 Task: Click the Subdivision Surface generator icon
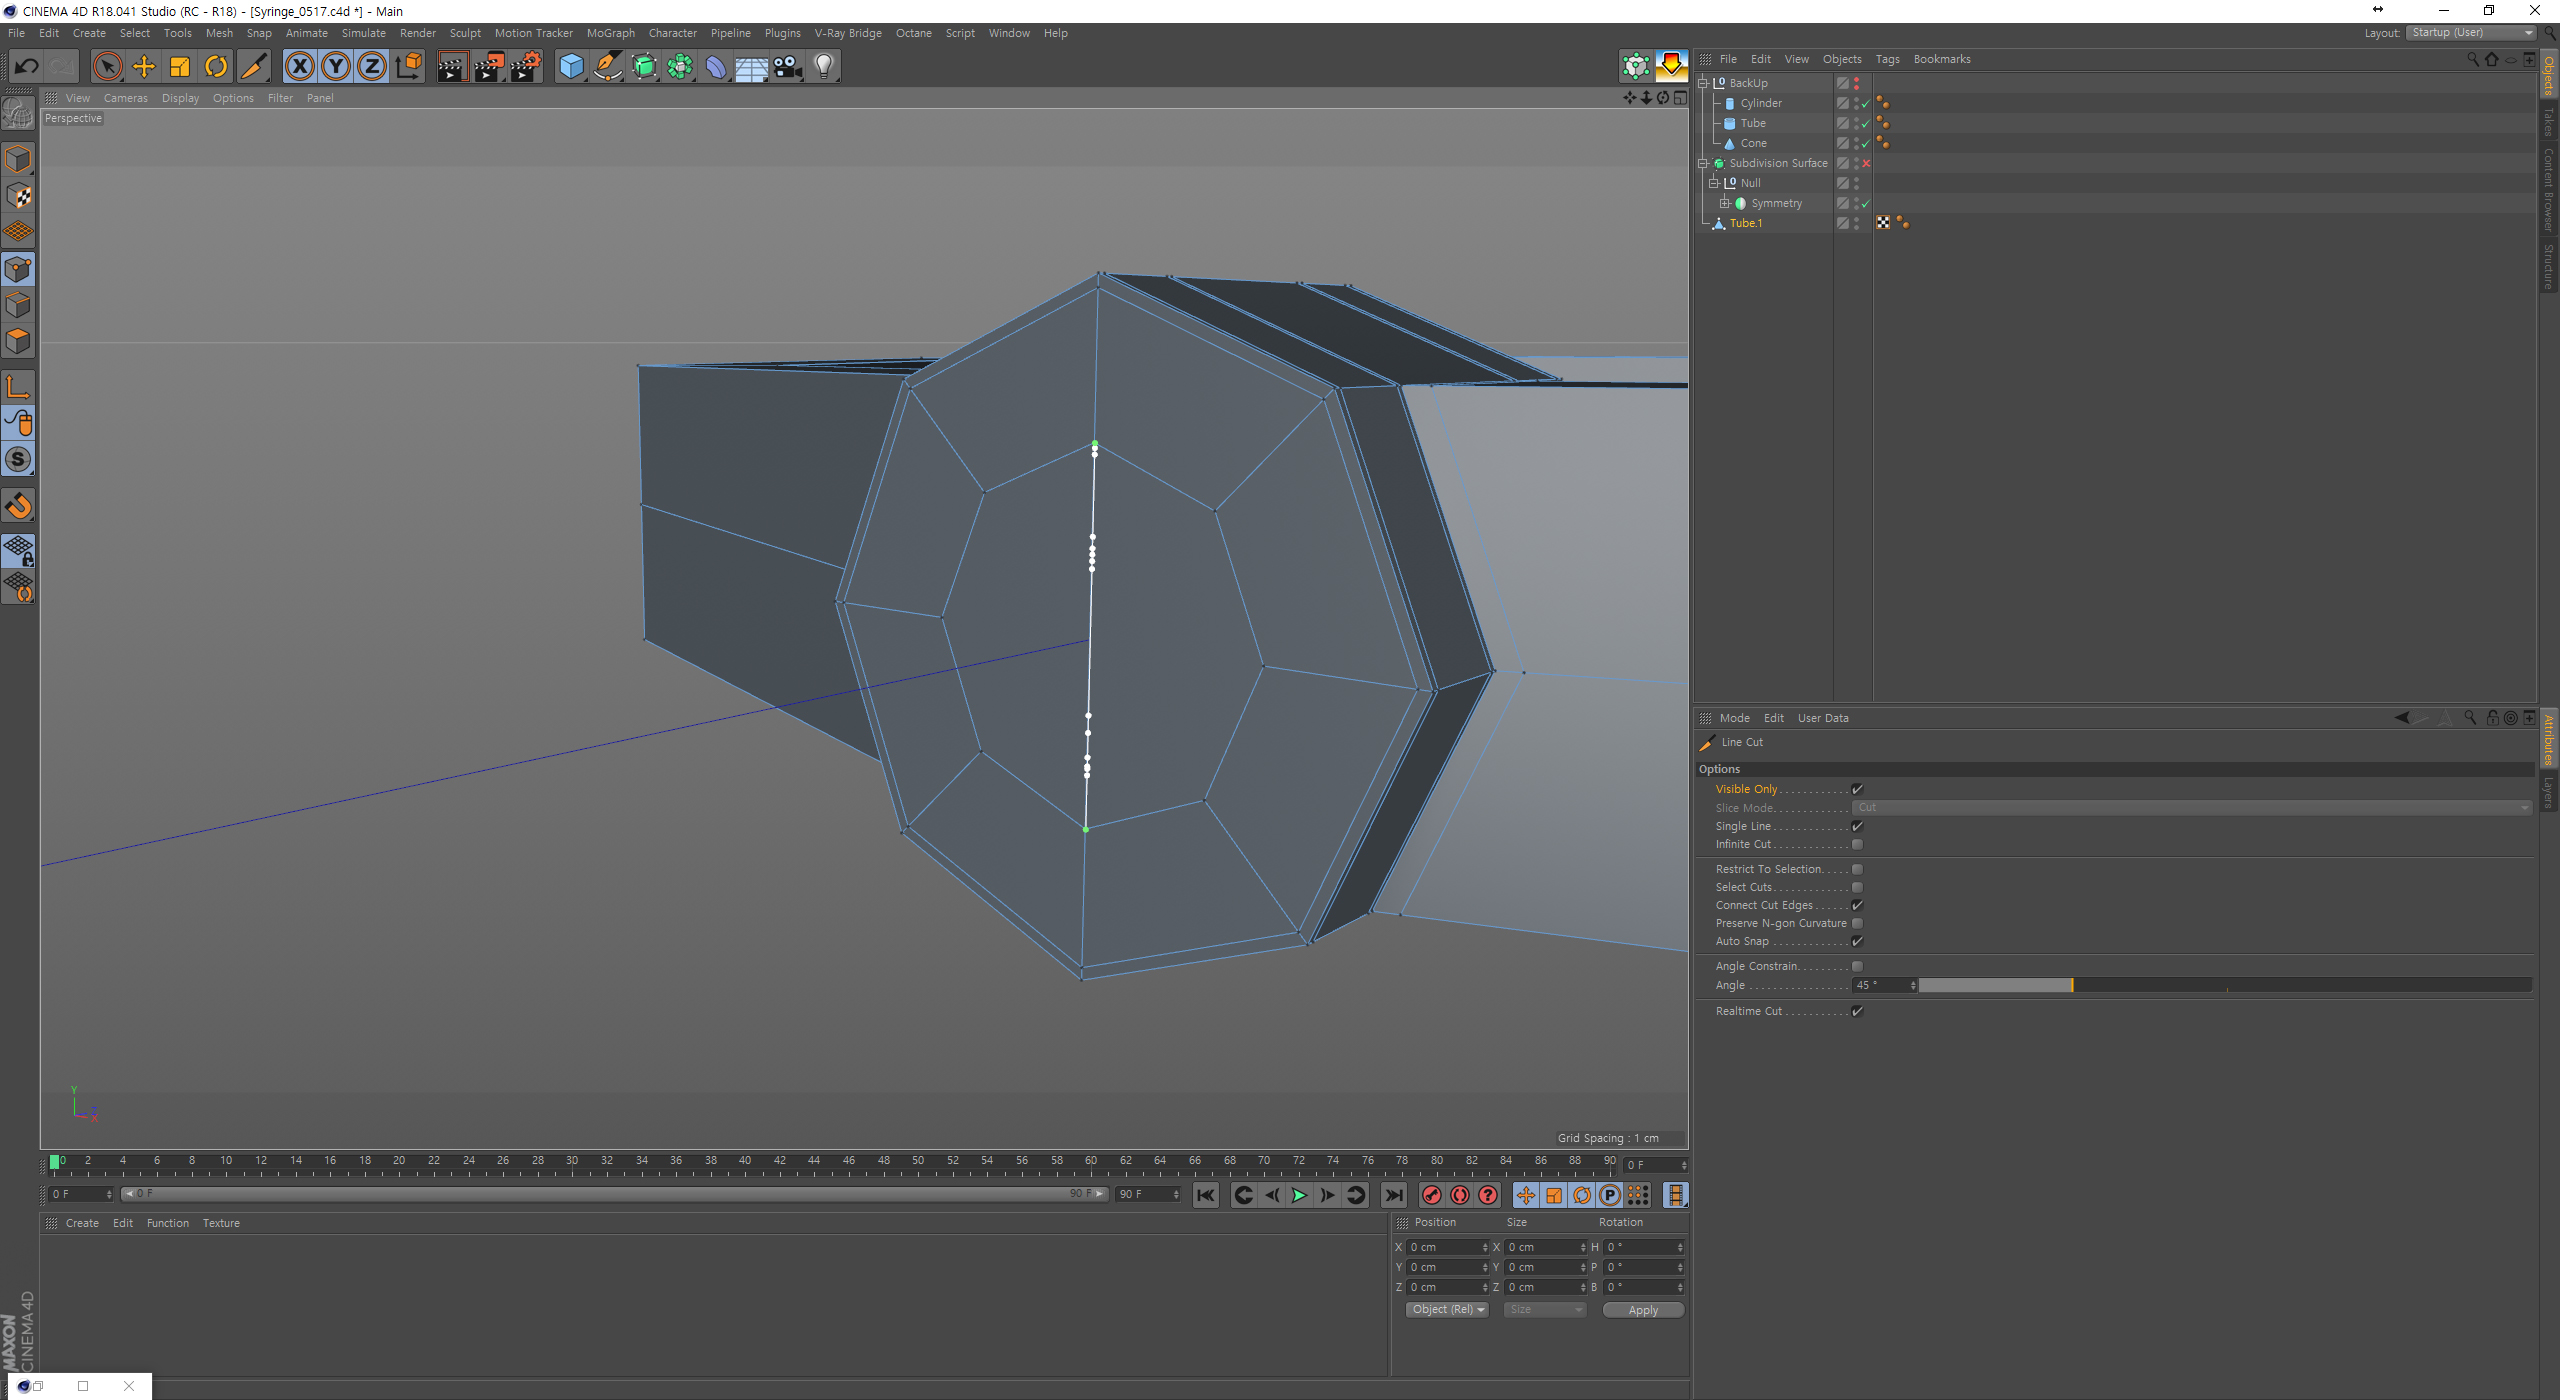(x=645, y=67)
